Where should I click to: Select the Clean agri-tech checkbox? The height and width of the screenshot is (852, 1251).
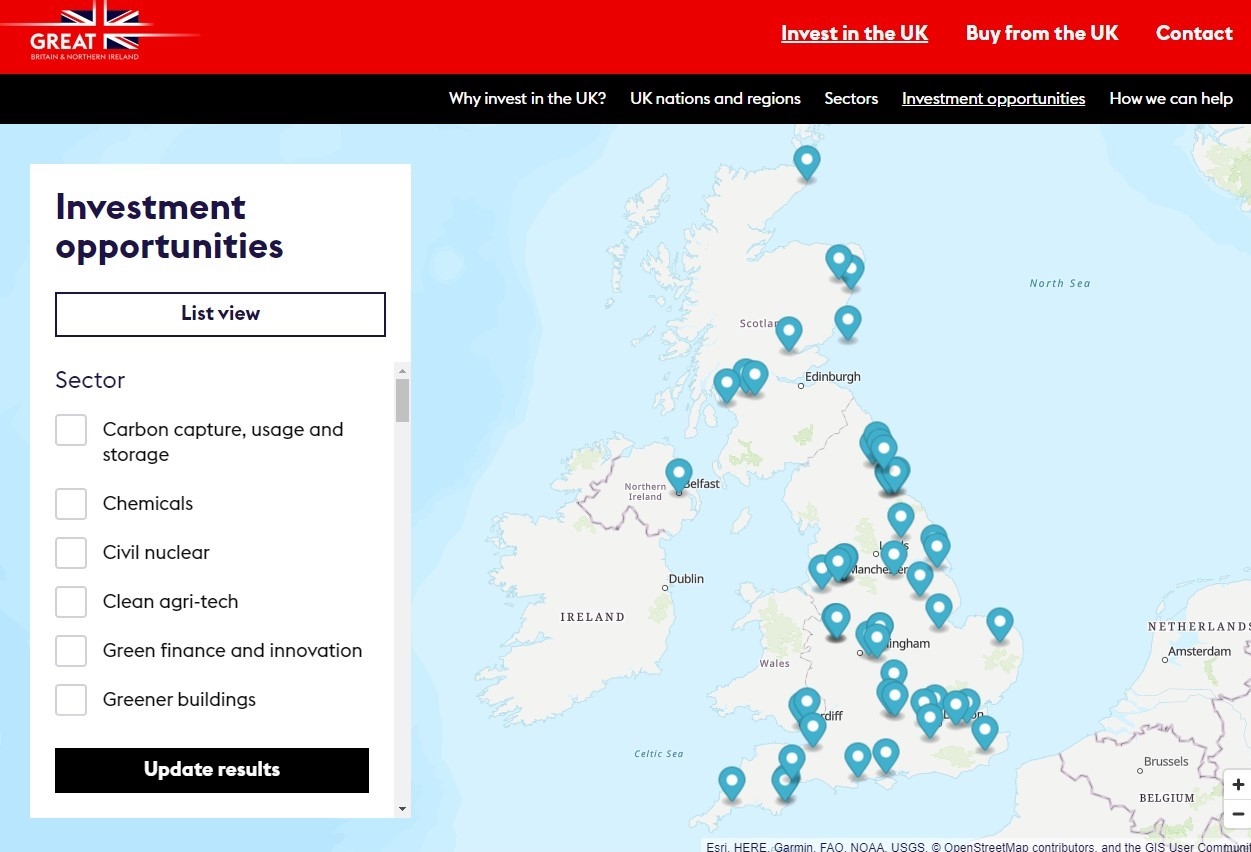tap(71, 602)
